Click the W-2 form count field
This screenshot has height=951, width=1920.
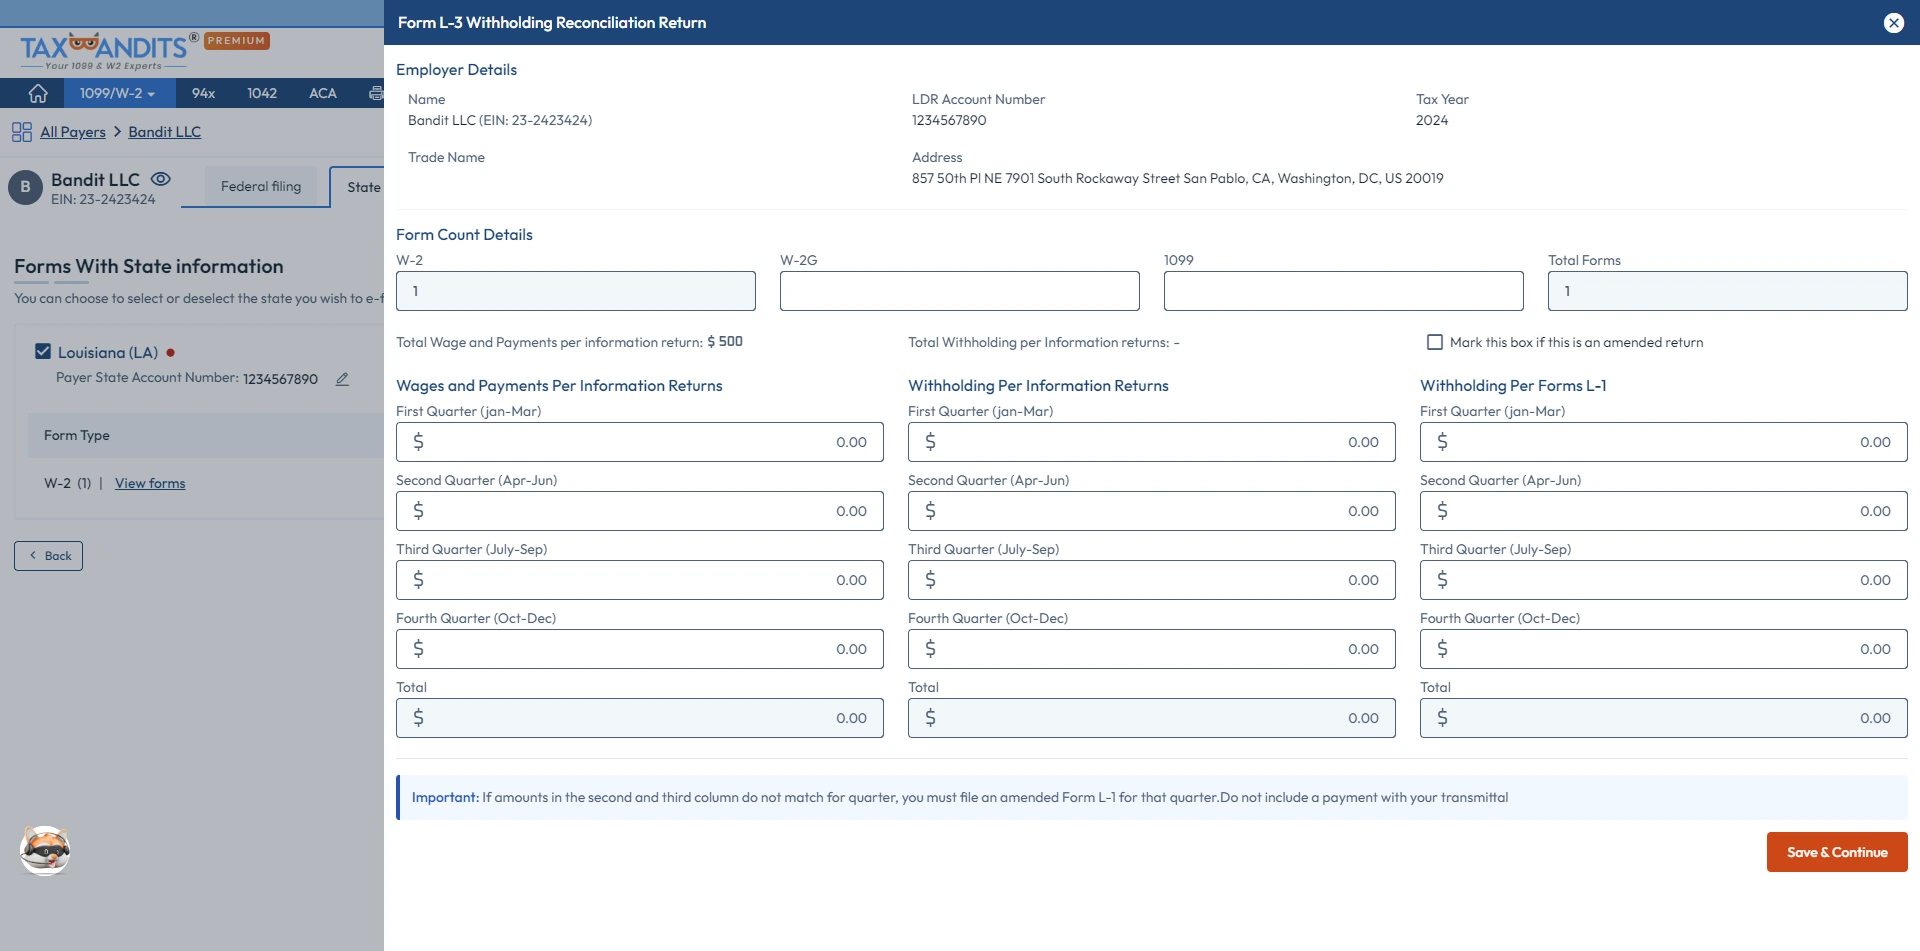point(576,291)
